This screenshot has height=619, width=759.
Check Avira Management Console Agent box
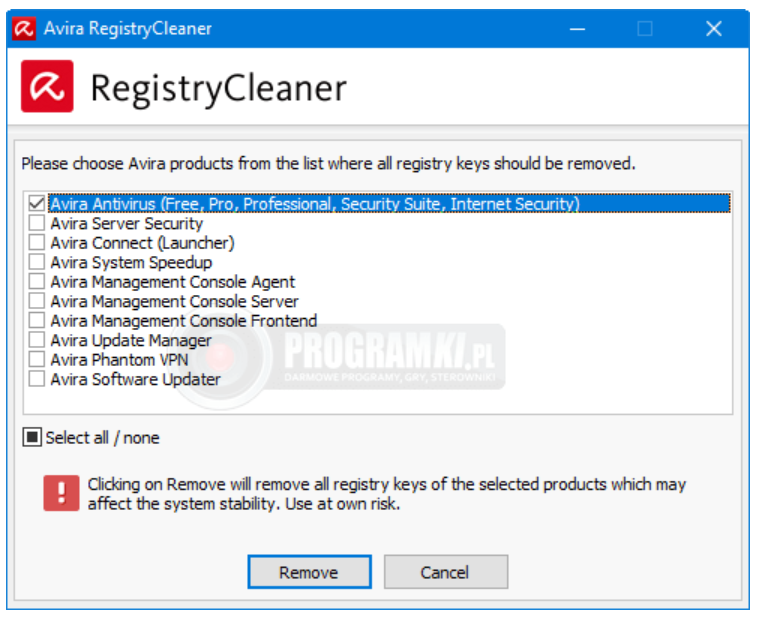(37, 281)
